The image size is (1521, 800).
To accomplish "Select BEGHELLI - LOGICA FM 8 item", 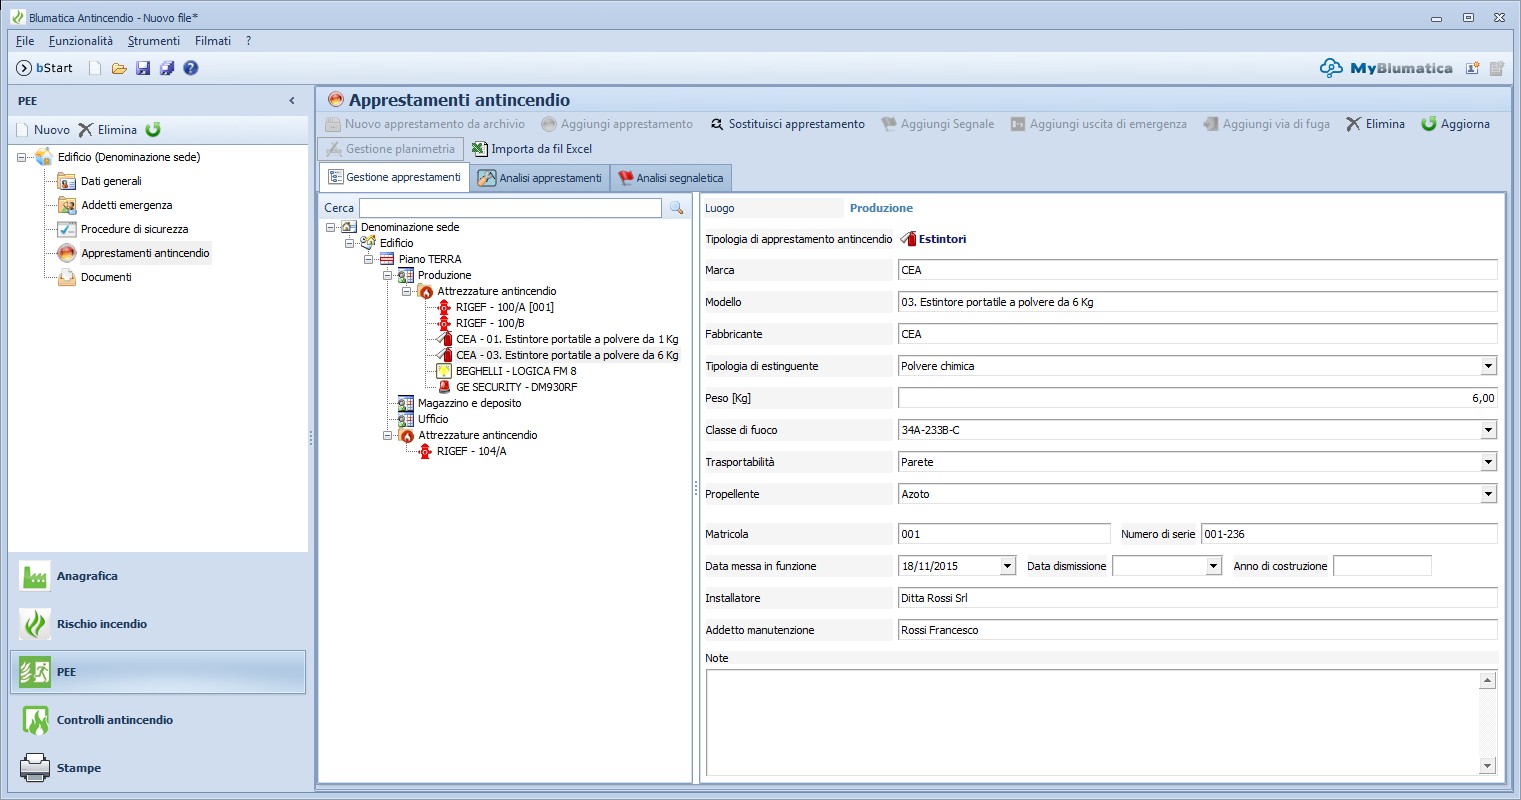I will point(516,371).
